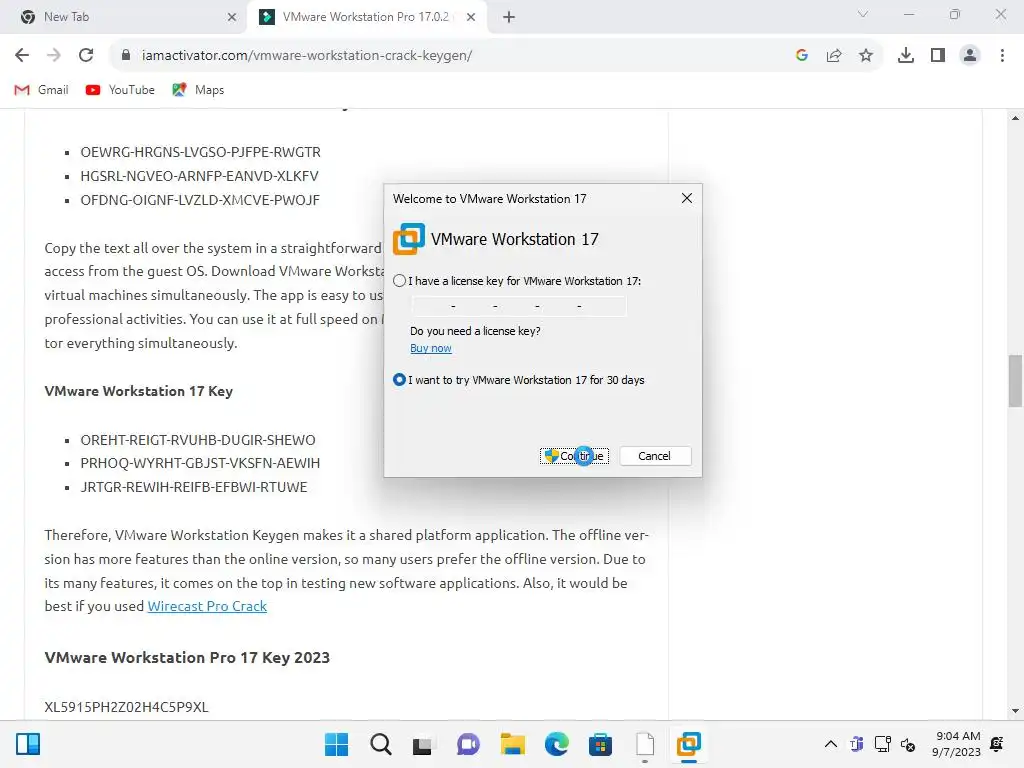Open Microsoft Store from taskbar
This screenshot has width=1024, height=768.
click(600, 744)
